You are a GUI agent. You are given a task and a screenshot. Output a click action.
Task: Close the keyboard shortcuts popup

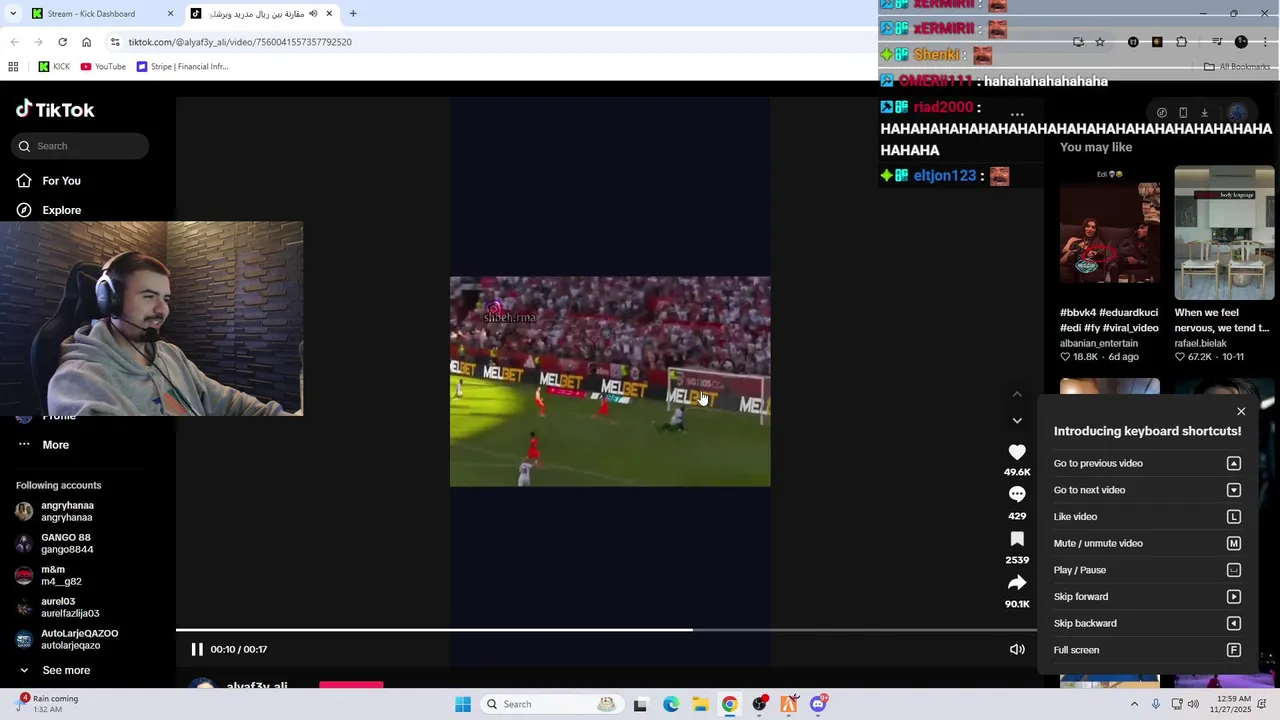1241,412
